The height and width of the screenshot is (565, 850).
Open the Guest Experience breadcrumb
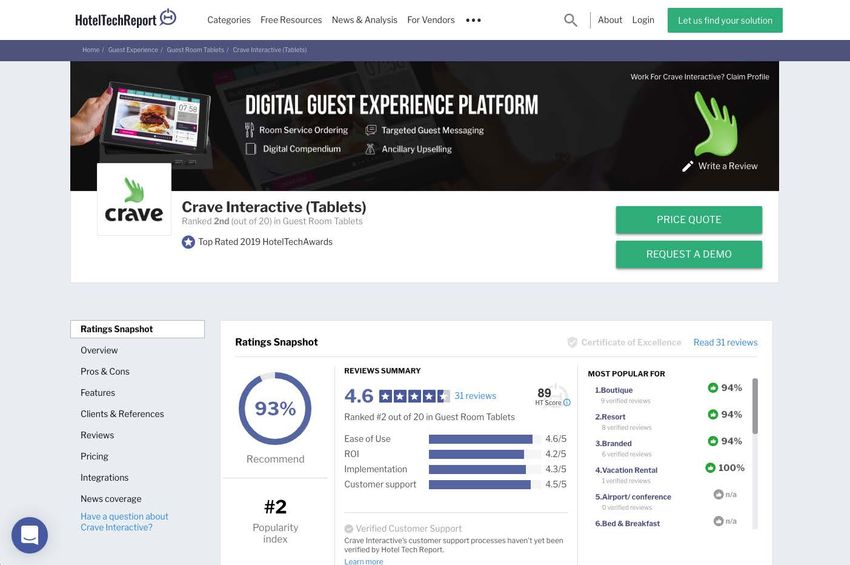[x=133, y=50]
